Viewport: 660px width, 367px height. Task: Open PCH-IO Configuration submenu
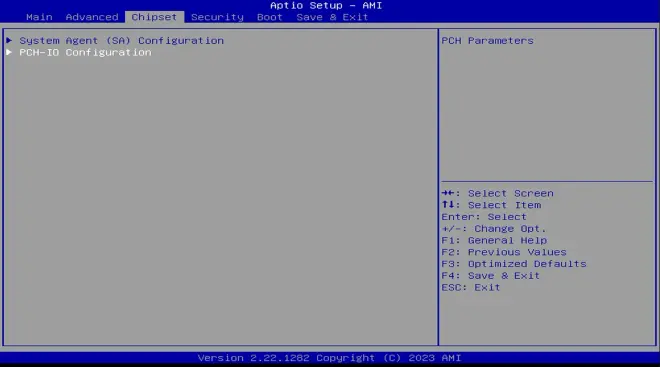click(85, 53)
